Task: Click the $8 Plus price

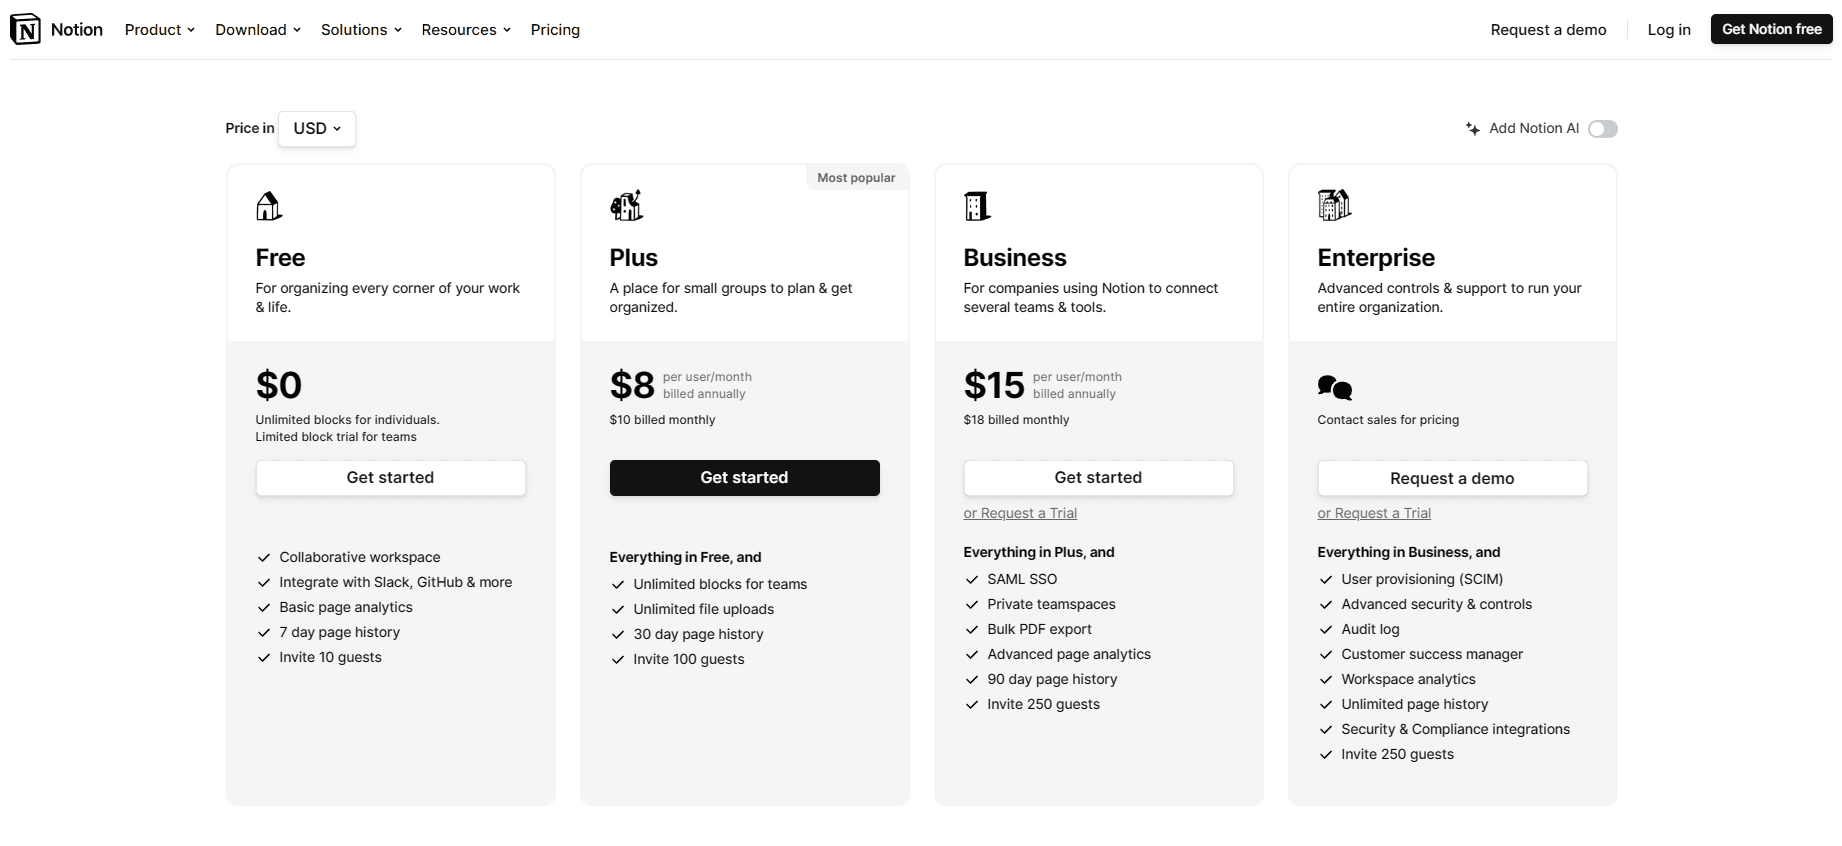Action: click(632, 385)
